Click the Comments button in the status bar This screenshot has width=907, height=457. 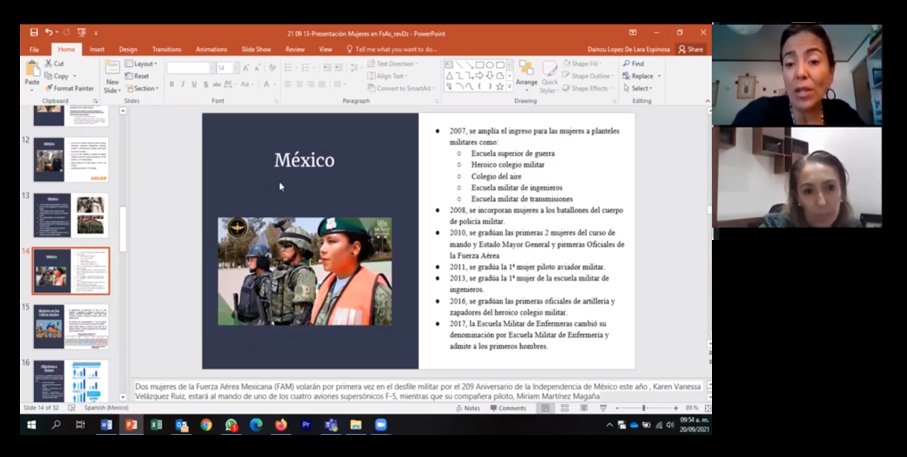click(x=508, y=408)
